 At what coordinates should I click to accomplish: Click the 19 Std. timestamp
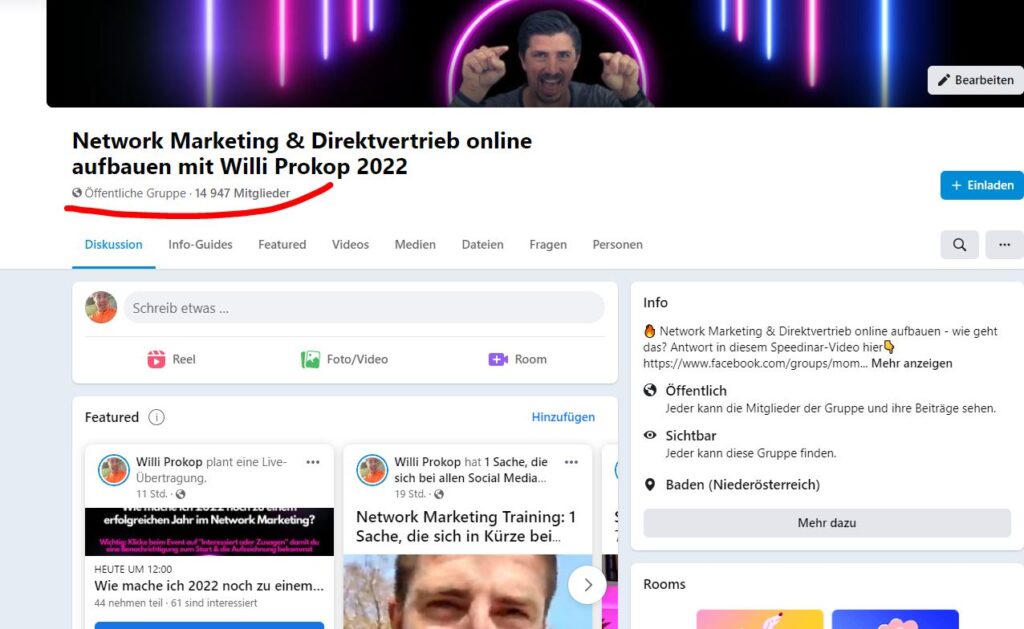[410, 494]
